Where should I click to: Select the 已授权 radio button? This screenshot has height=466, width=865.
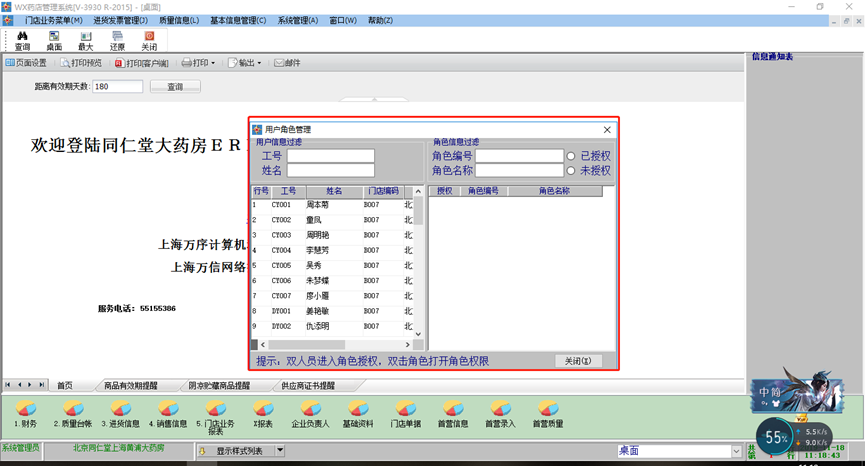(x=571, y=156)
